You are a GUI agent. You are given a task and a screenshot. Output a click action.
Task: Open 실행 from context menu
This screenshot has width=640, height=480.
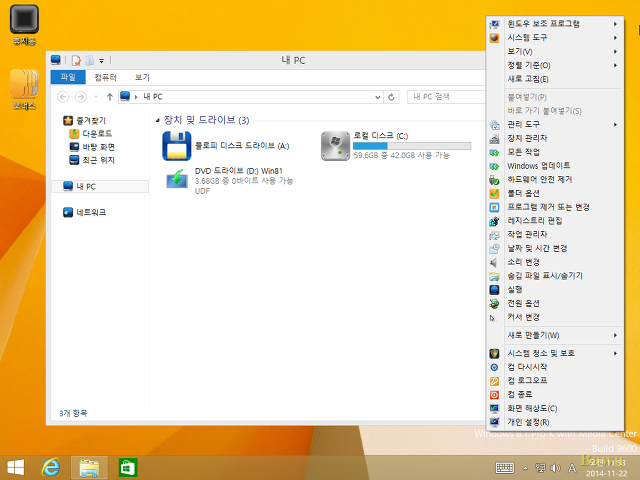pos(555,289)
